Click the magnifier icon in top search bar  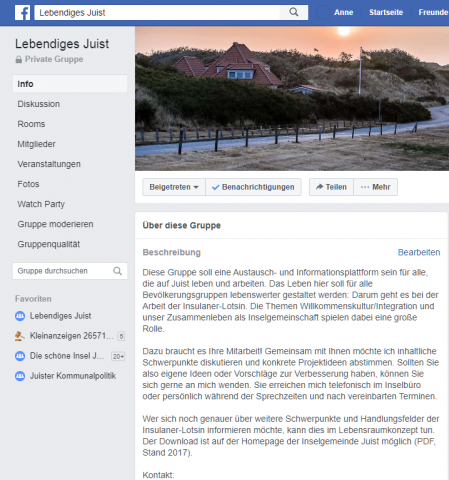[294, 12]
